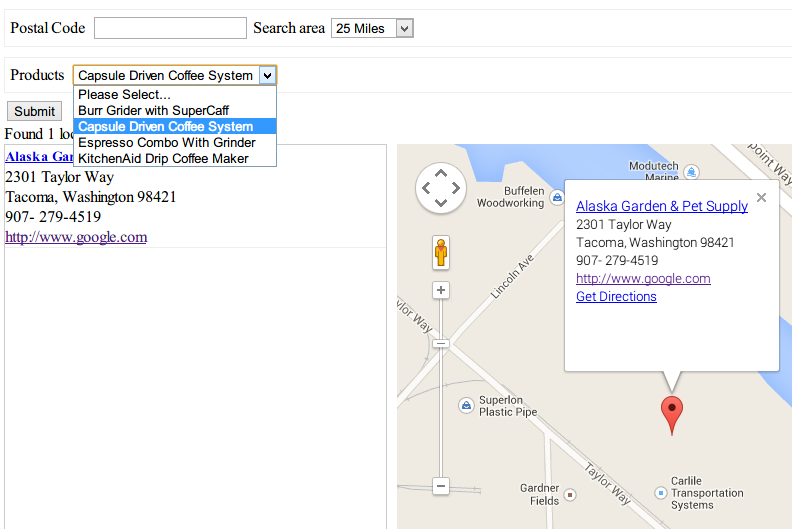This screenshot has height=529, width=792.
Task: Click "Tacoma, Washington 98421" in map popup
Action: [655, 243]
